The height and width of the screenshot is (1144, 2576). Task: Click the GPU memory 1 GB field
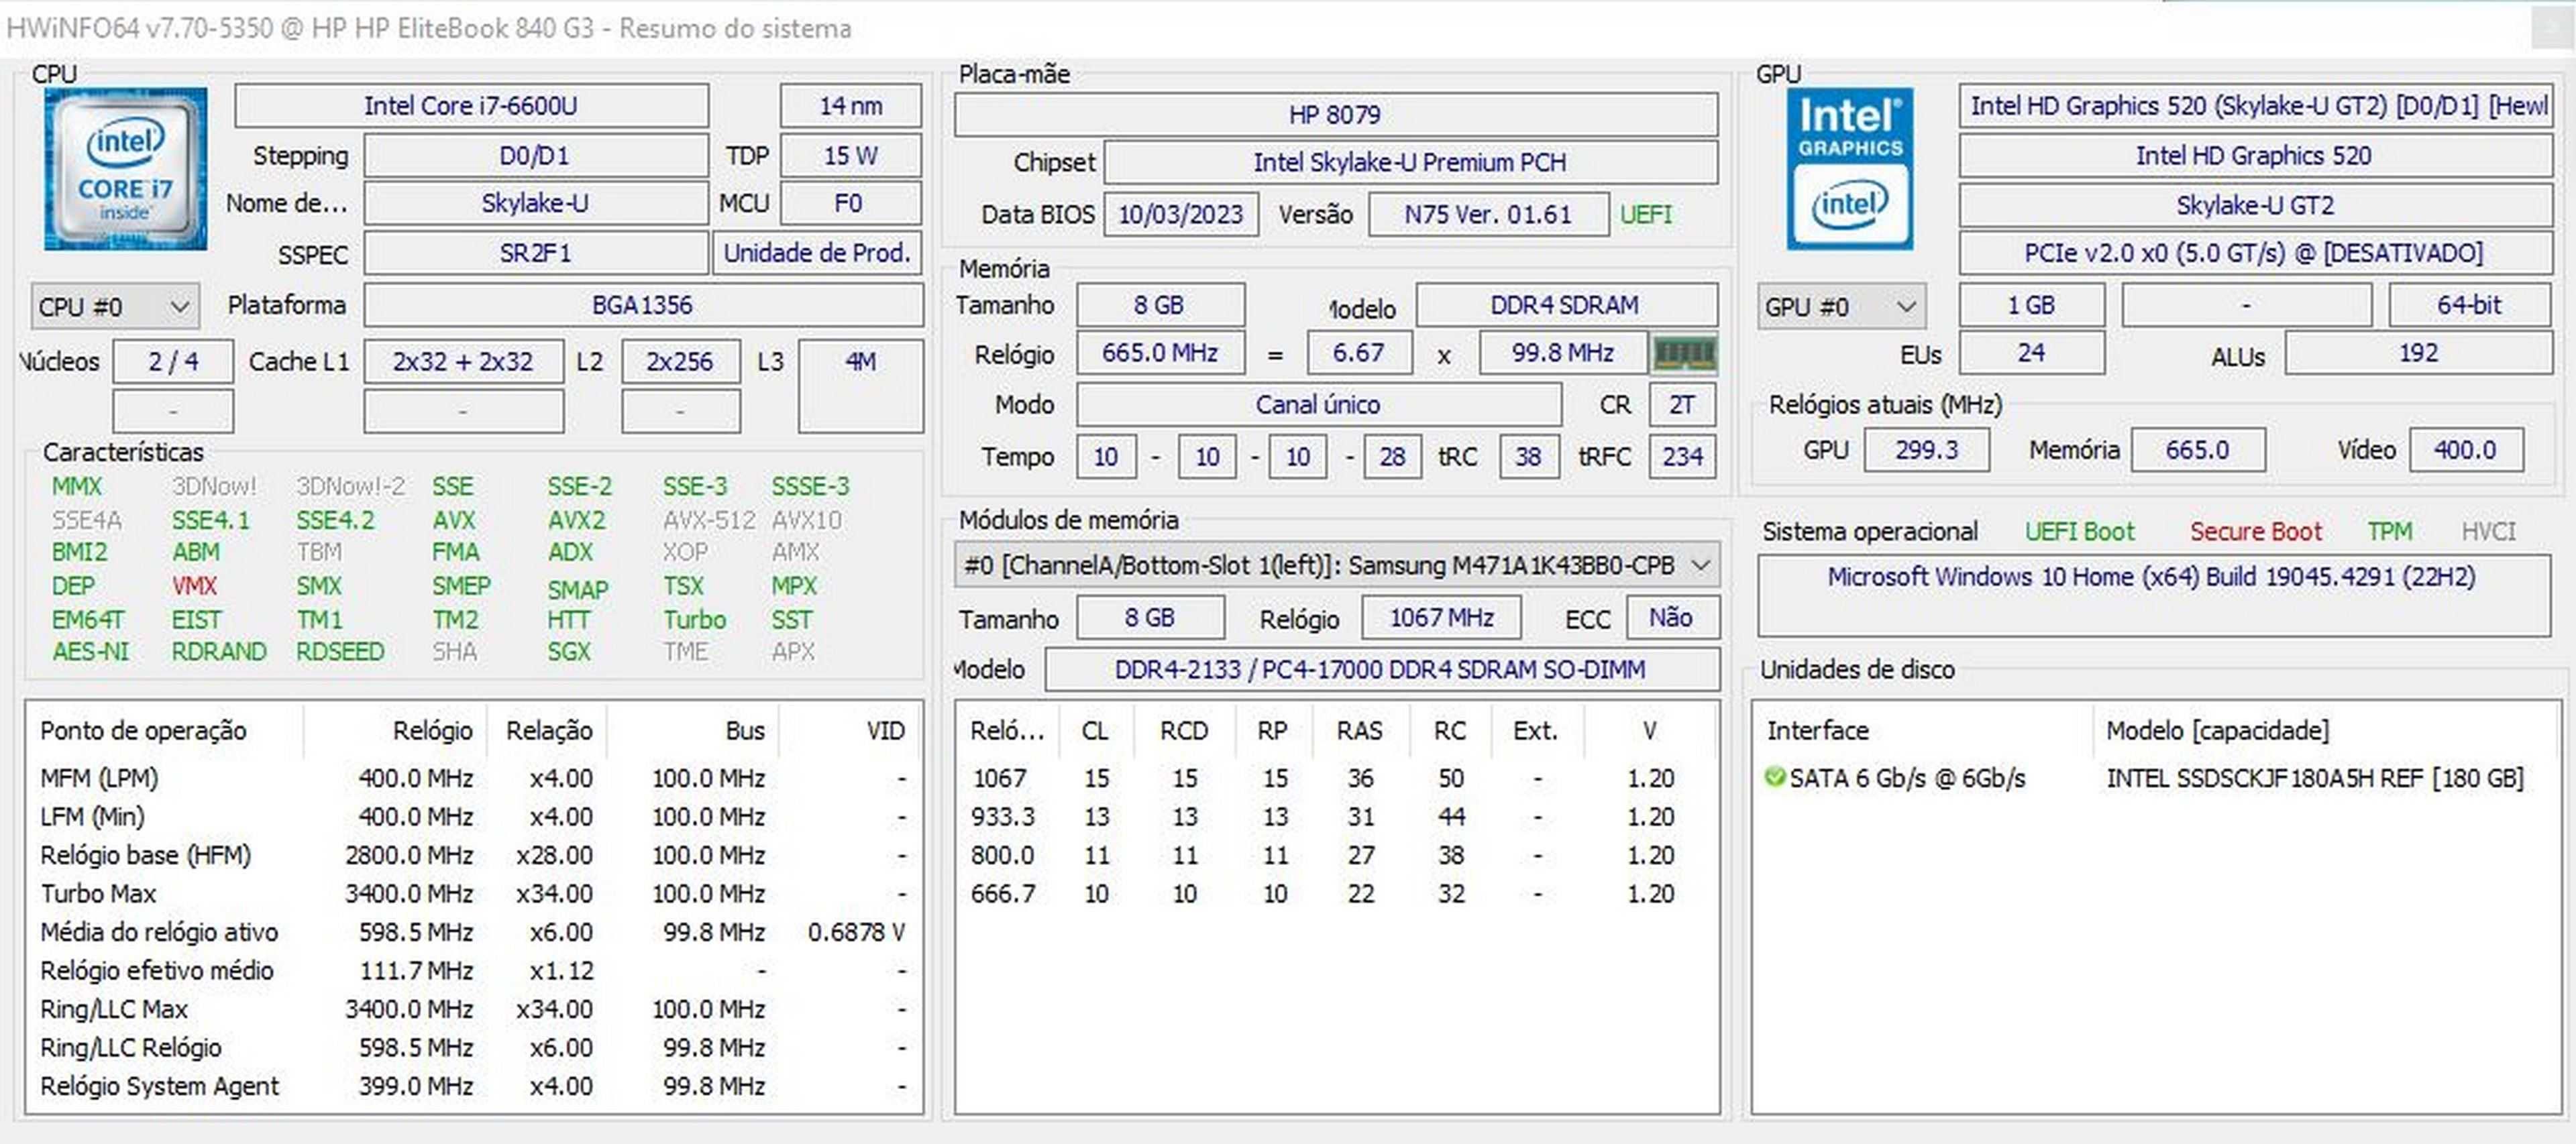(x=2031, y=305)
